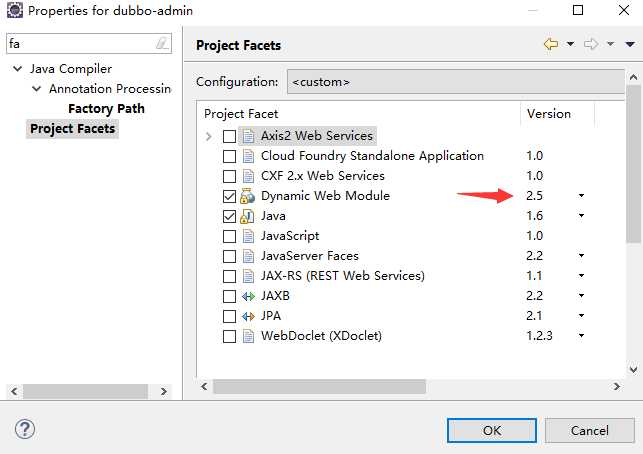Click the WebDoclet (XDoclet) document icon

[248, 336]
